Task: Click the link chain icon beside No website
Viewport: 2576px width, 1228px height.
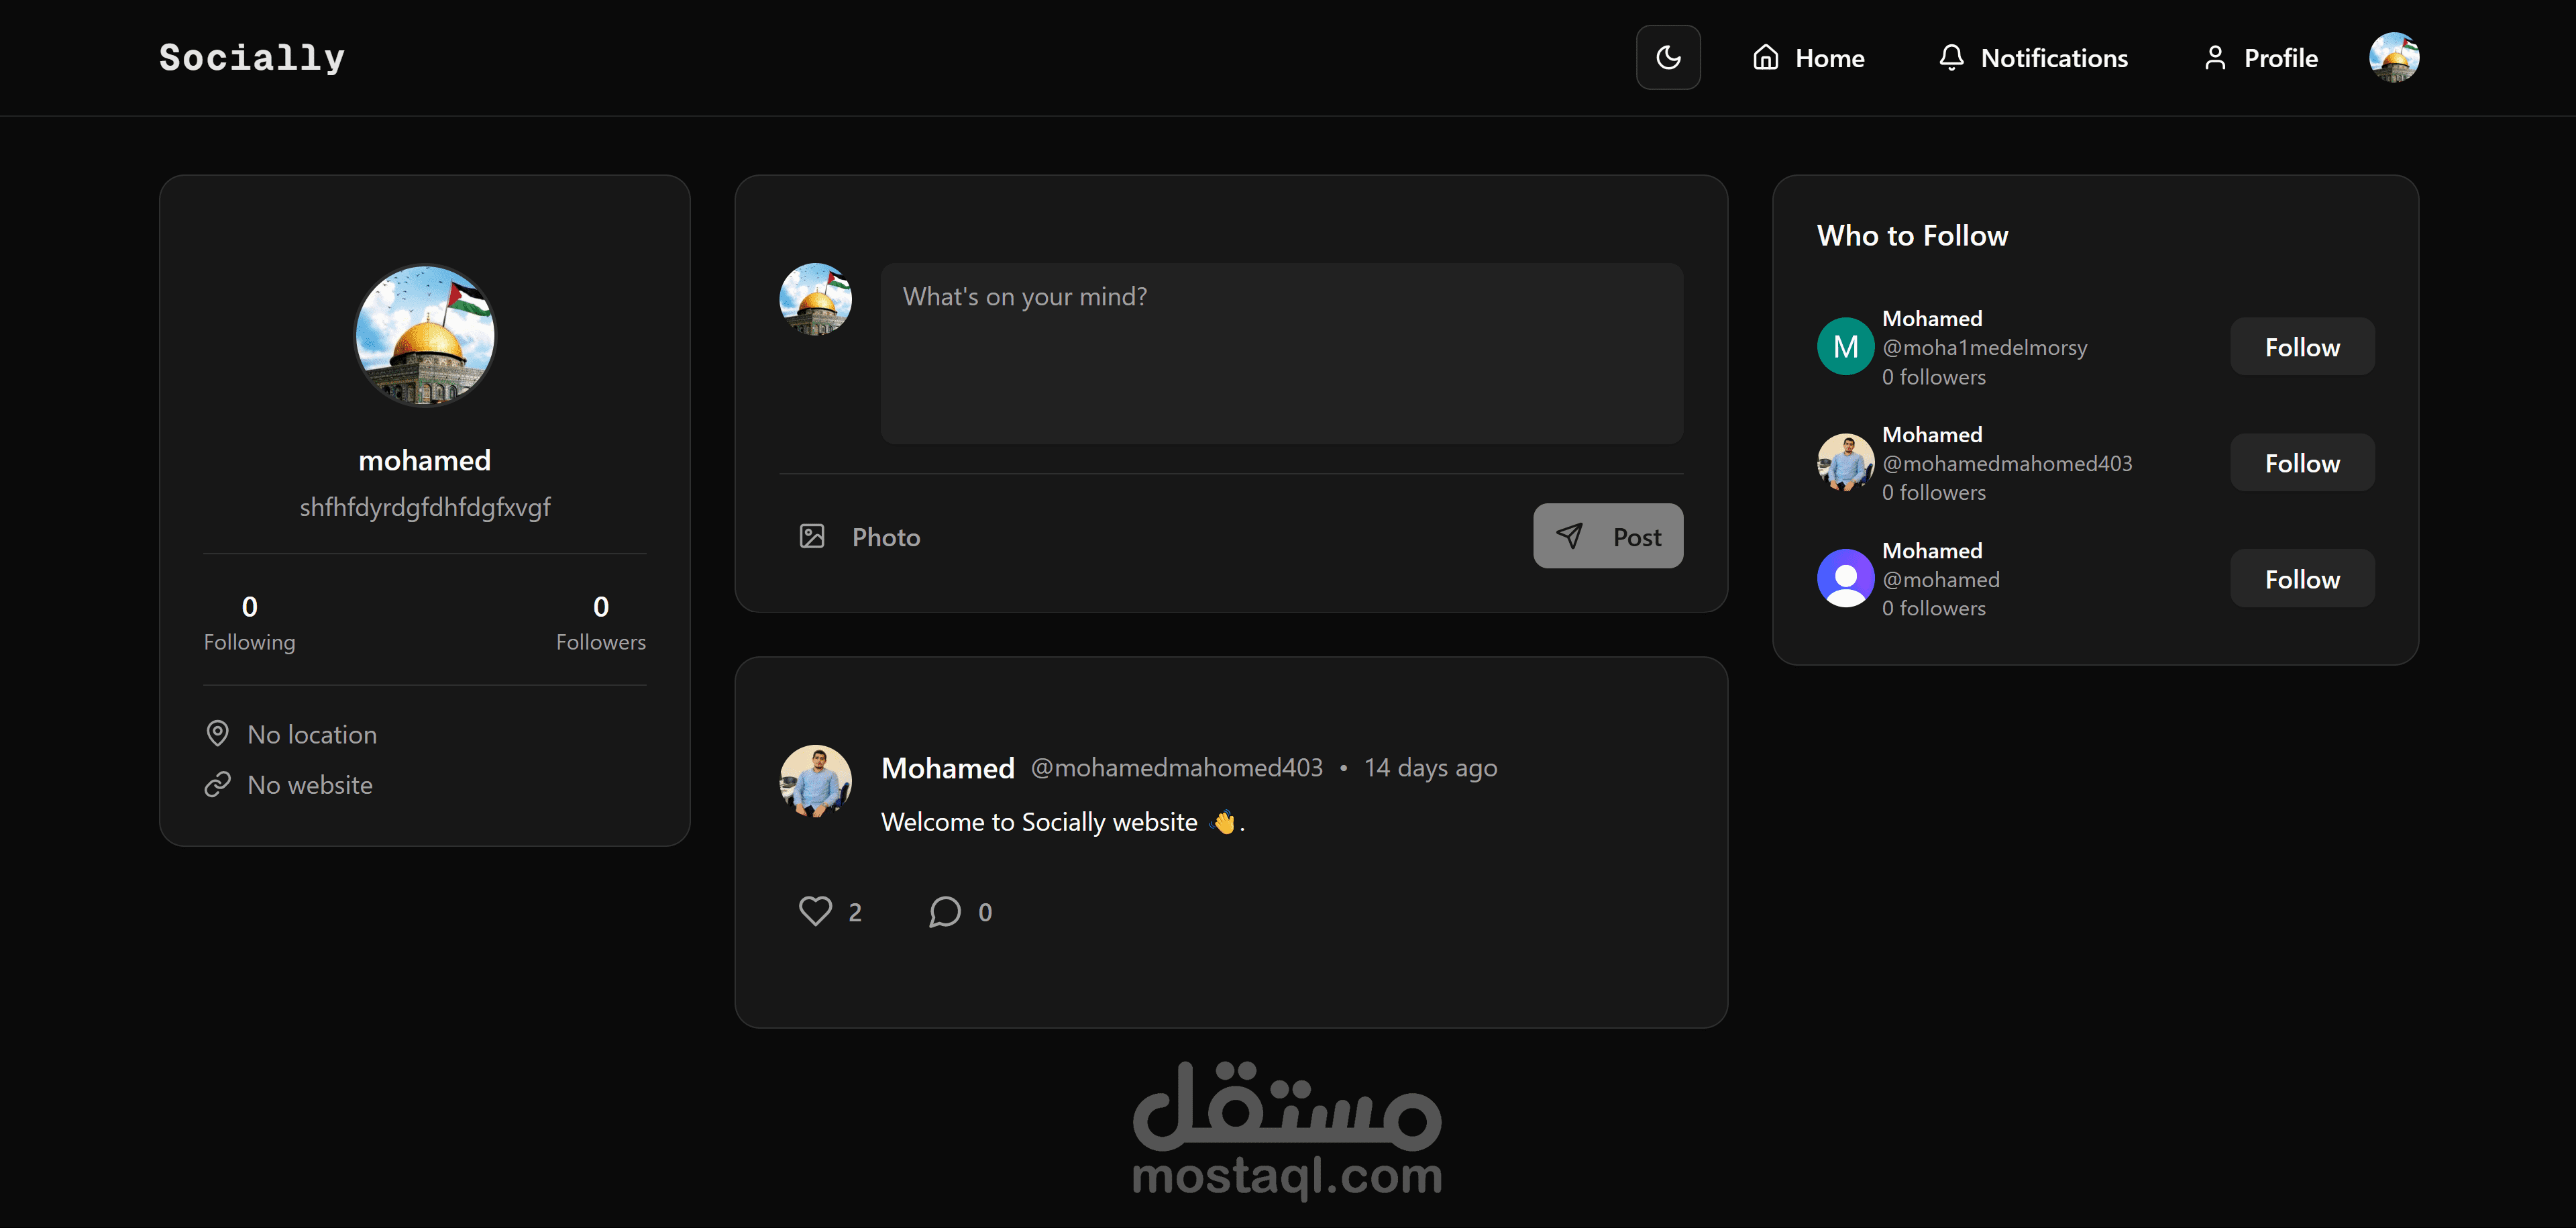Action: 217,785
